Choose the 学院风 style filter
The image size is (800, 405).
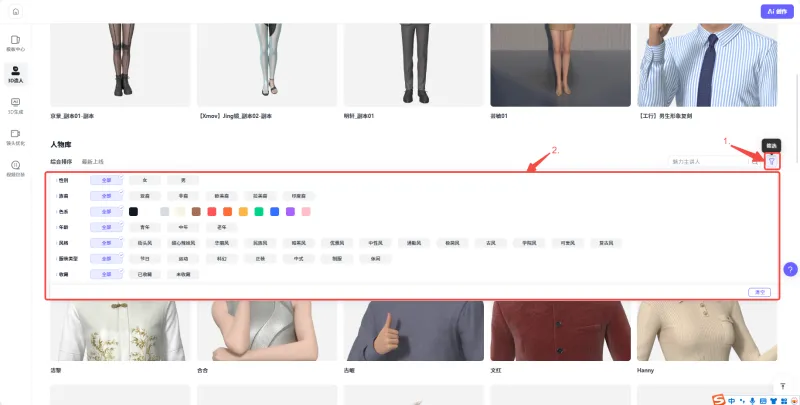(529, 243)
